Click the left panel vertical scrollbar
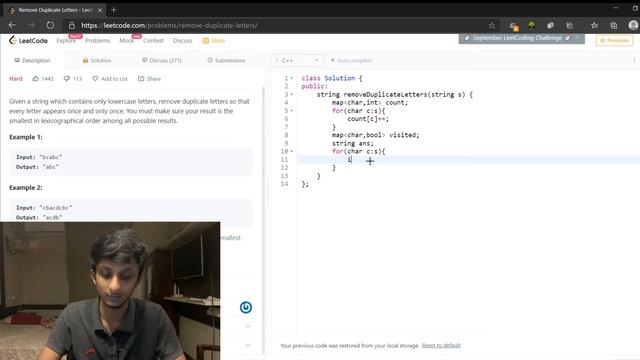The image size is (640, 360). [264, 220]
